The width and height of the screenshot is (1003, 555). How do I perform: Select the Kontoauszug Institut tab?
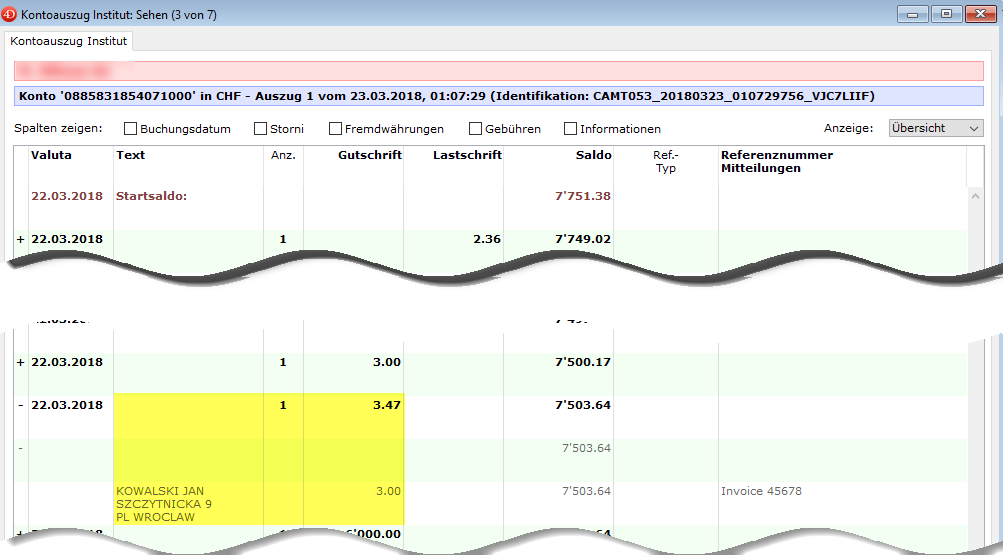[68, 41]
